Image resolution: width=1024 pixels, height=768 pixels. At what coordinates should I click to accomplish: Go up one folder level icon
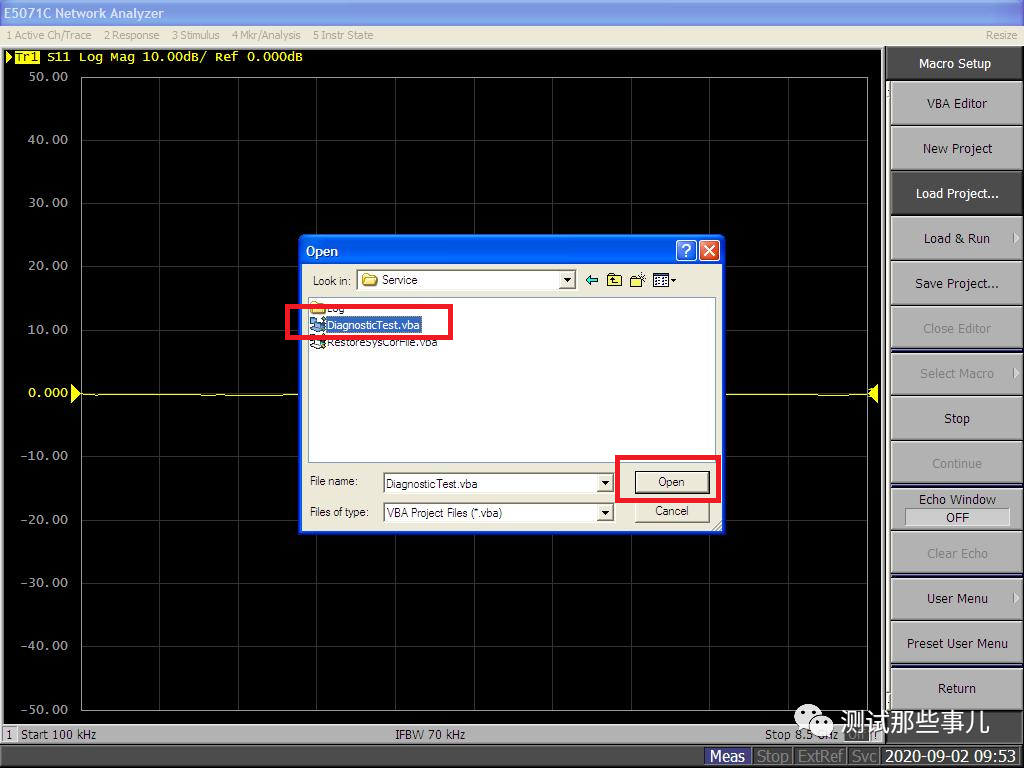click(x=614, y=280)
